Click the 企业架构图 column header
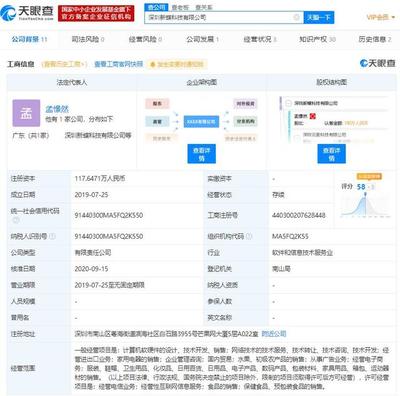Image resolution: width=400 pixels, height=396 pixels. point(201,82)
